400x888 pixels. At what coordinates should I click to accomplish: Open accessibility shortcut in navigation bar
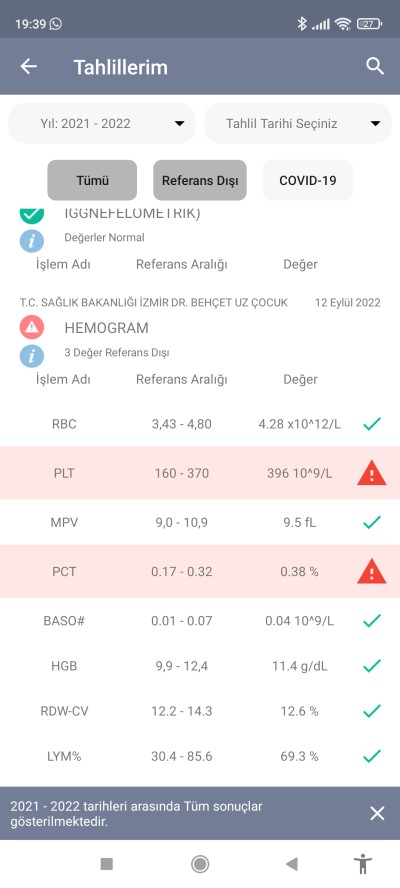pos(361,864)
